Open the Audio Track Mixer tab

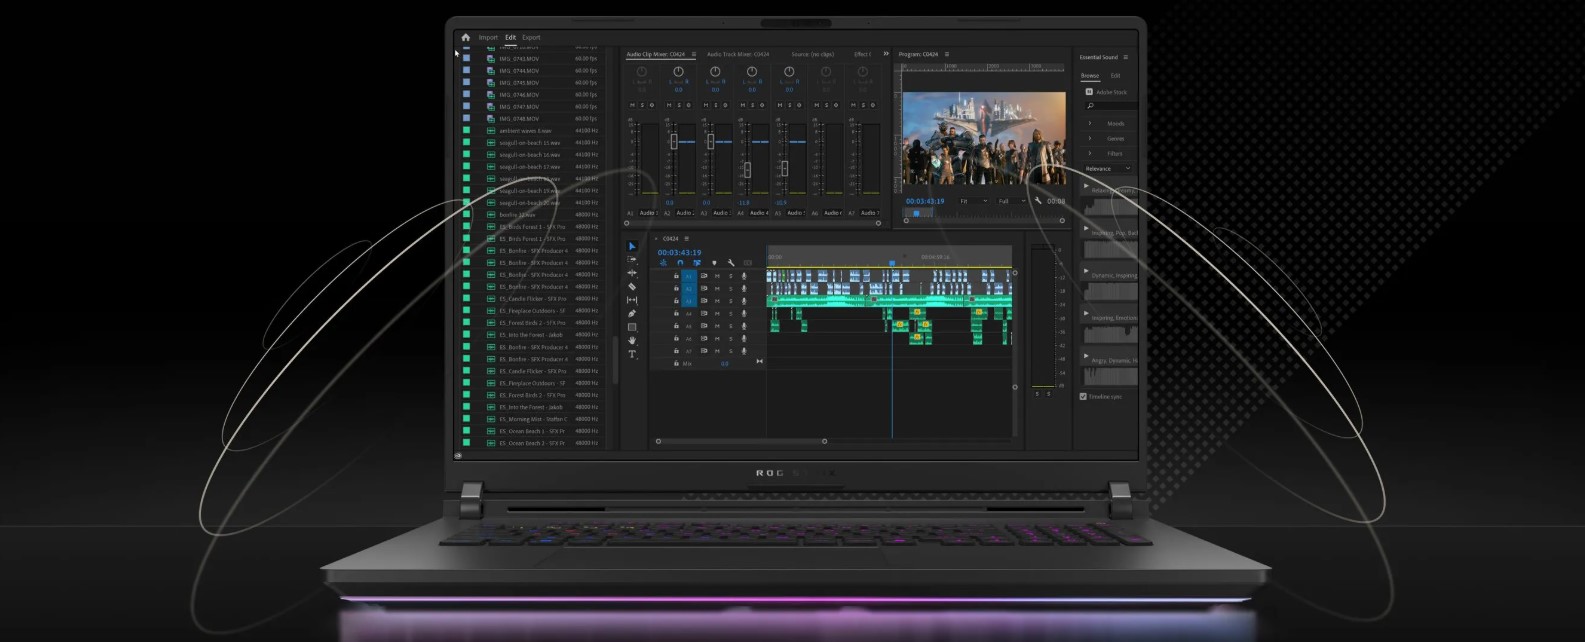pos(738,54)
